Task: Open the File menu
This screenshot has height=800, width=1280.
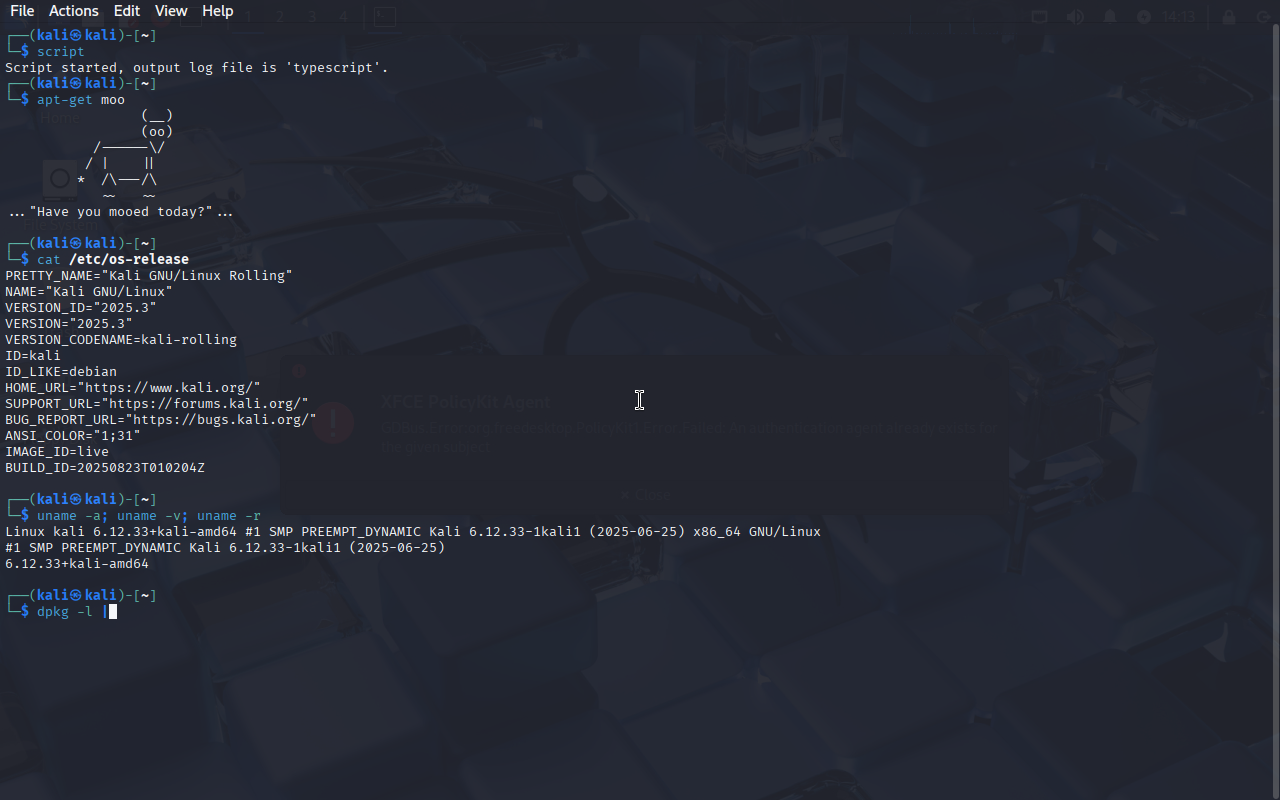Action: (x=22, y=11)
